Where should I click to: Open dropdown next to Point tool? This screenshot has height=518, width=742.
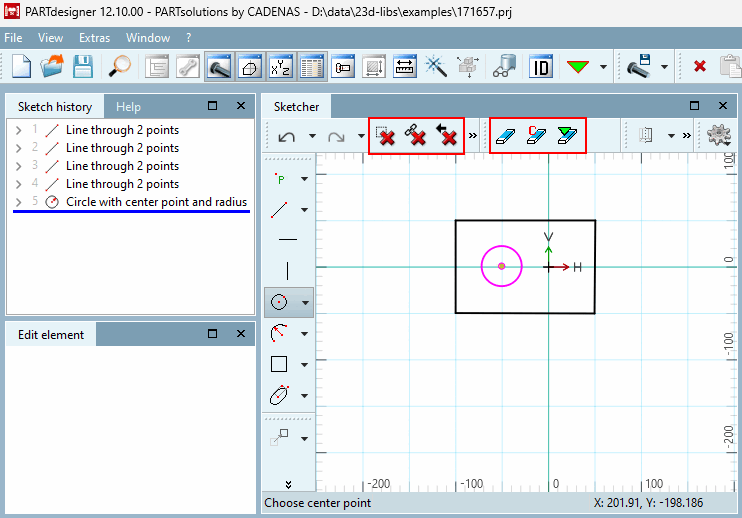(x=305, y=179)
